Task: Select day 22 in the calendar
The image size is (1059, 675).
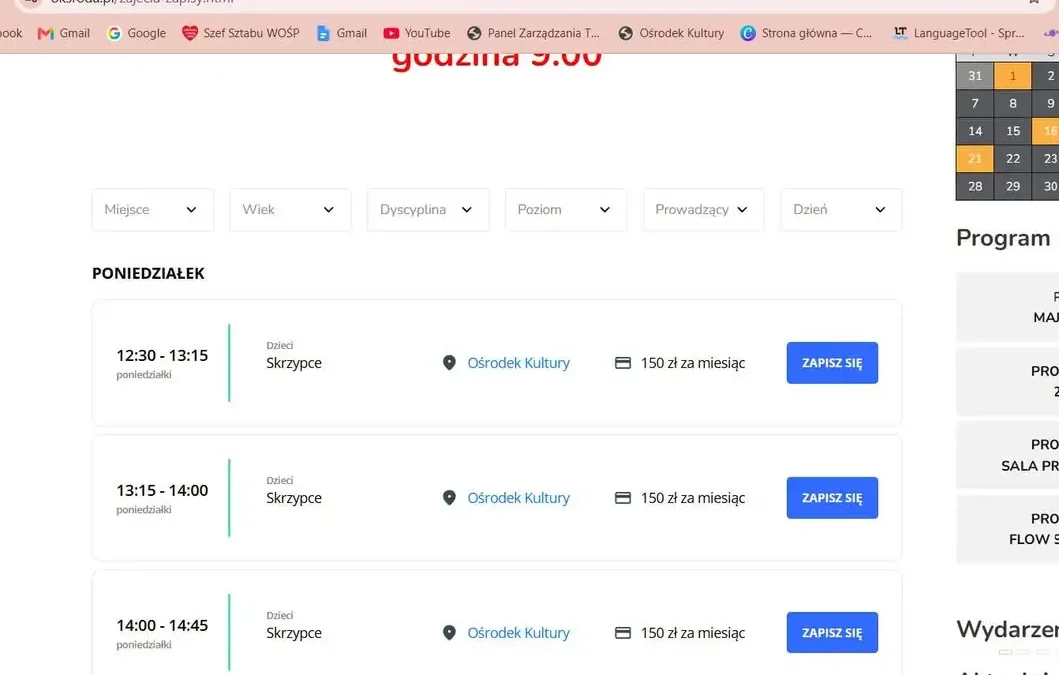Action: 1012,159
